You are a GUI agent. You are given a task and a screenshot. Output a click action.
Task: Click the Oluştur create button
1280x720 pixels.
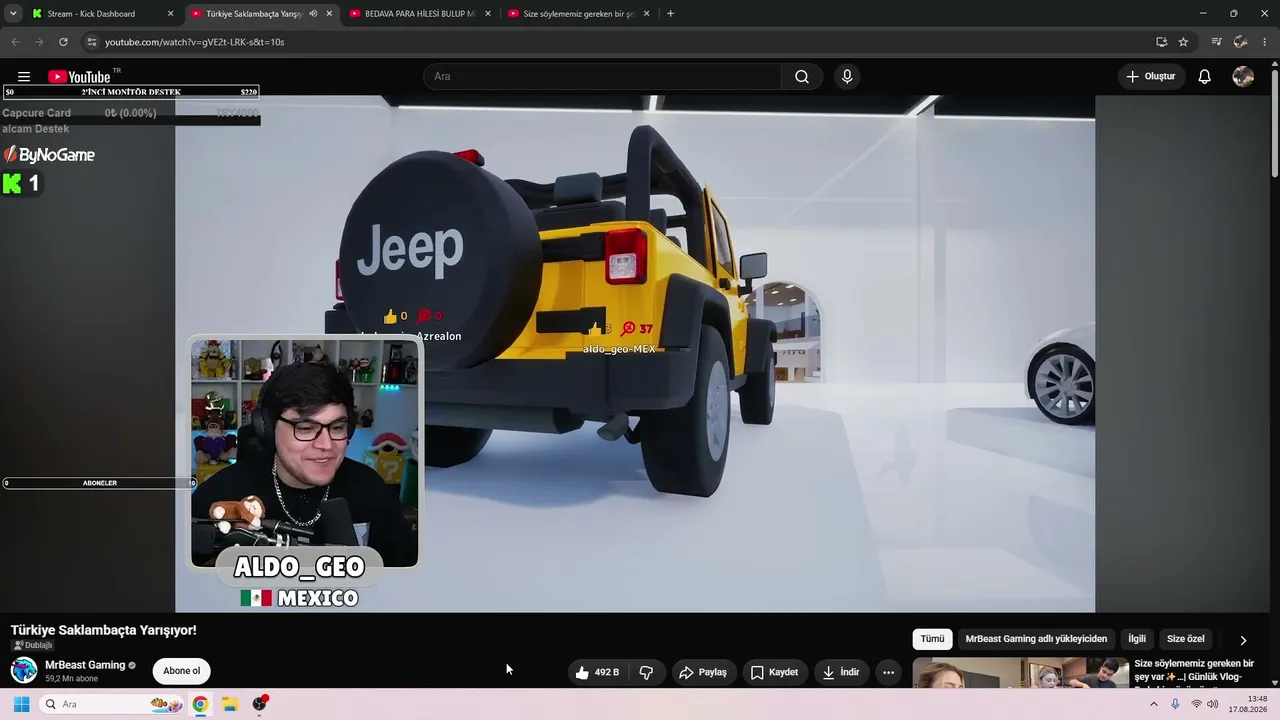pos(1151,77)
